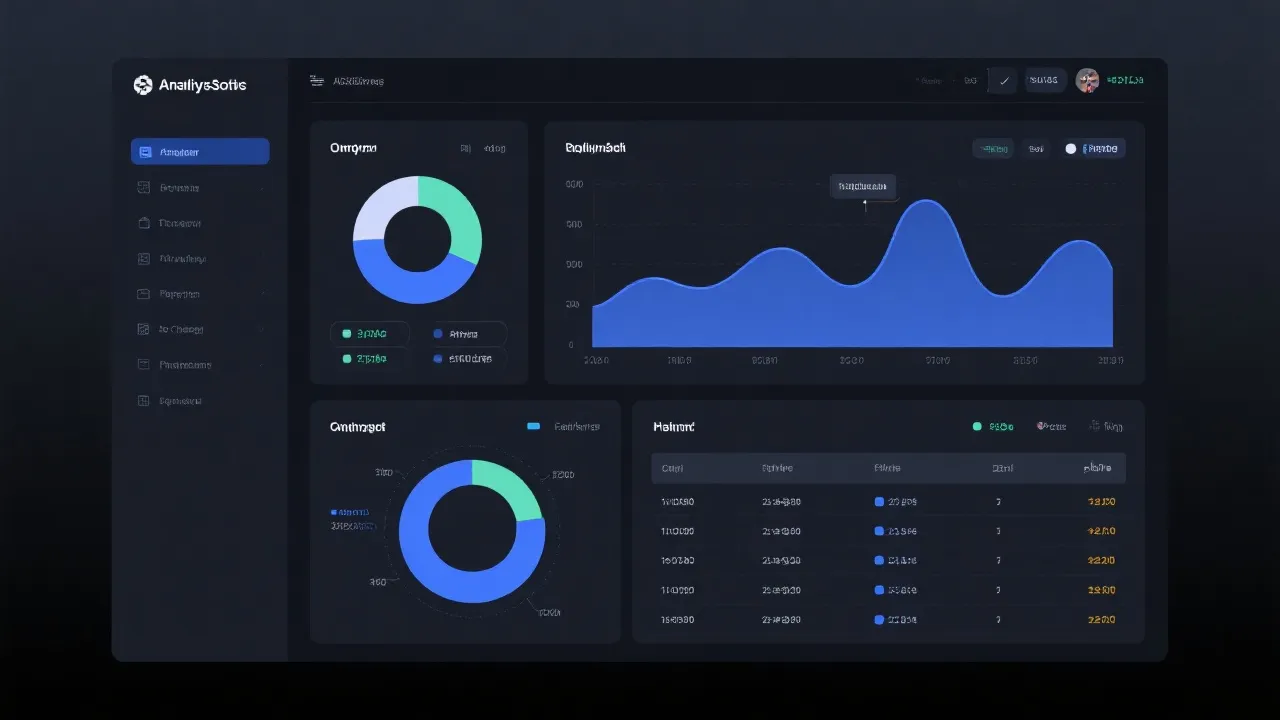
Task: Click the green-text pill button on area chart
Action: coord(993,149)
